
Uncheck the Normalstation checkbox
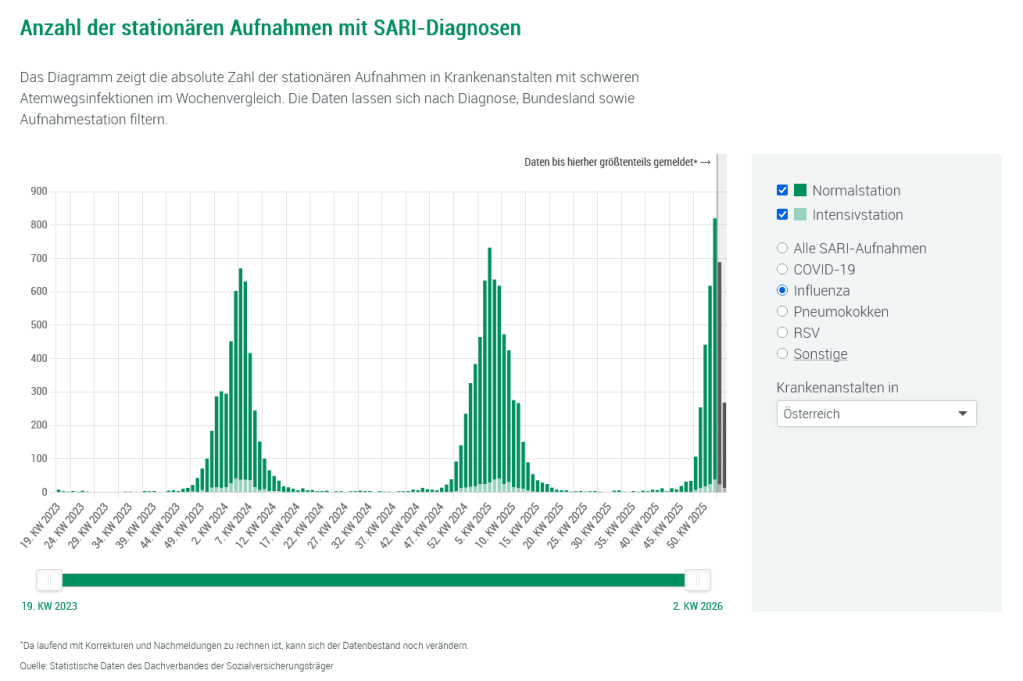point(782,191)
